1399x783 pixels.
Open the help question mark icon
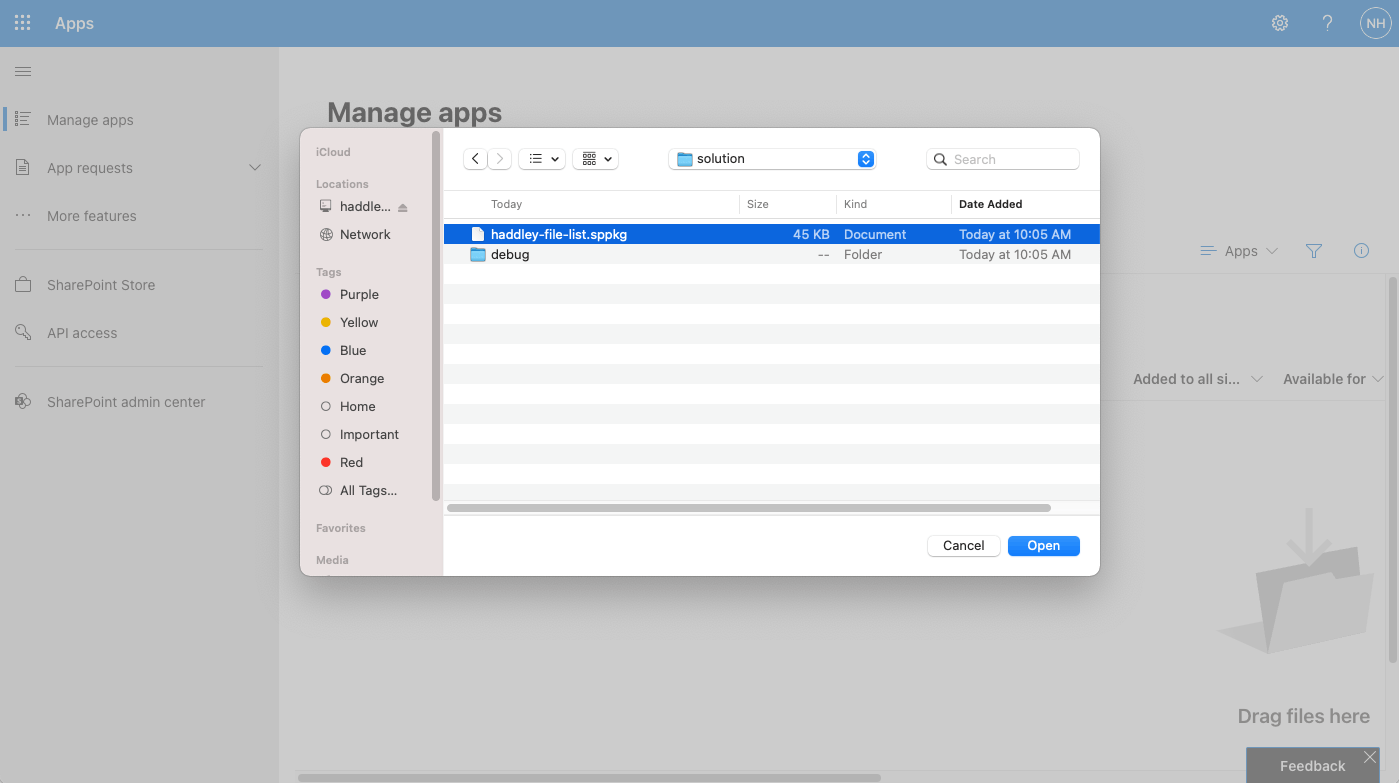1328,23
